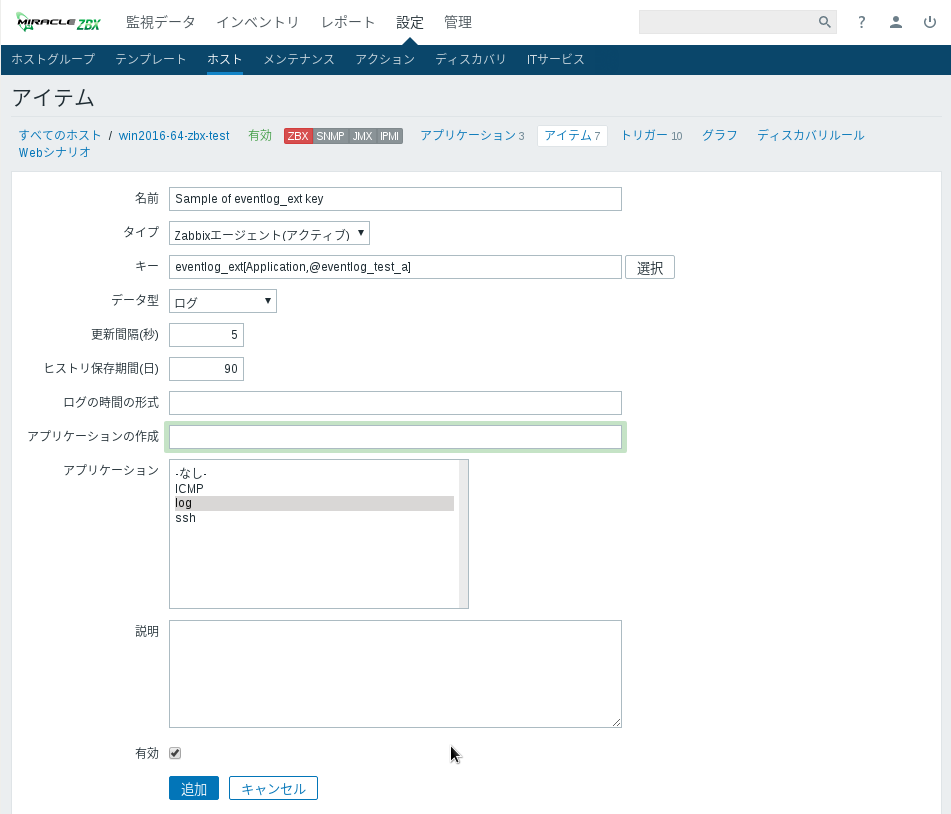
Task: Toggle the 有効 checkbox
Action: point(175,753)
